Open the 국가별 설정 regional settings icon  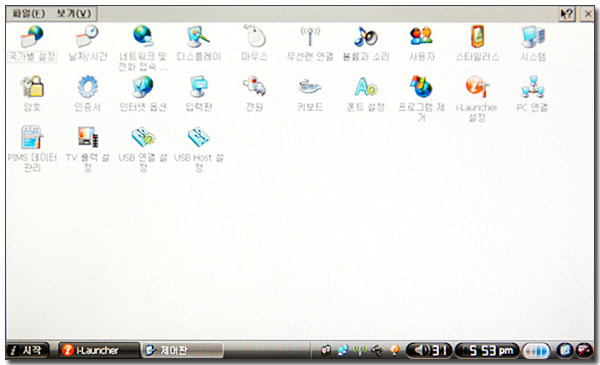pyautogui.click(x=32, y=36)
